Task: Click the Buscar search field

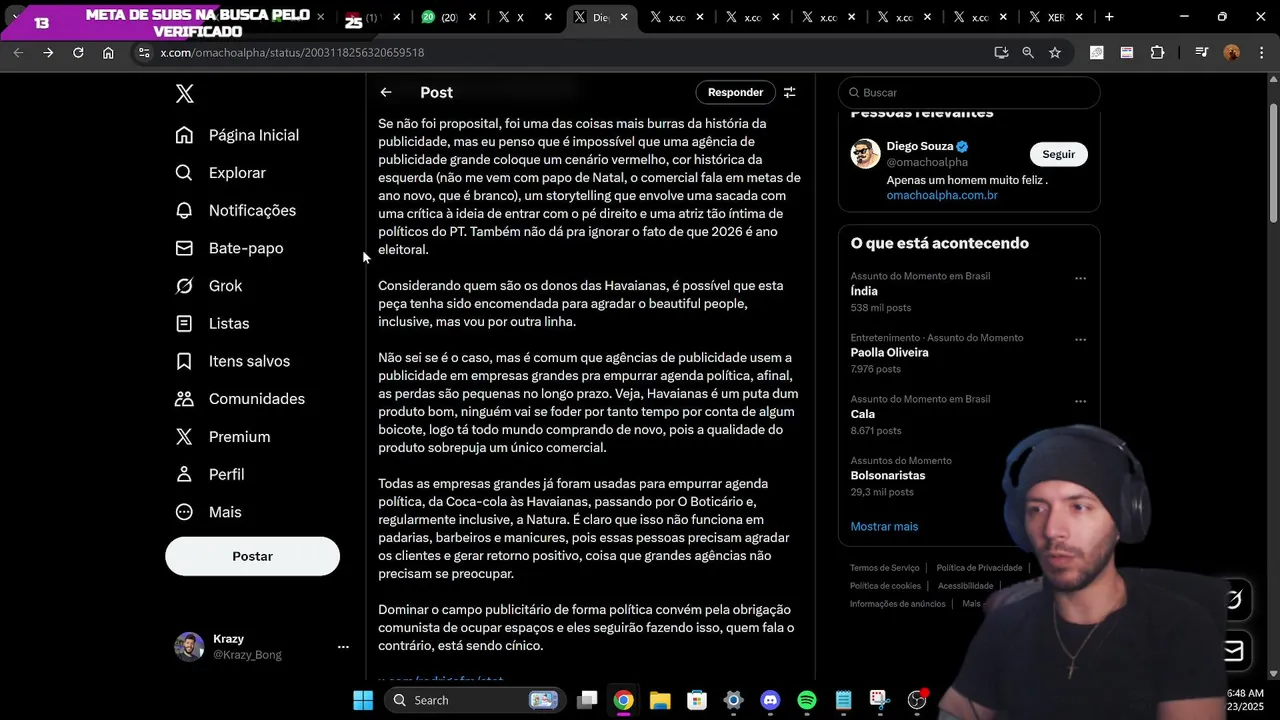Action: click(969, 92)
